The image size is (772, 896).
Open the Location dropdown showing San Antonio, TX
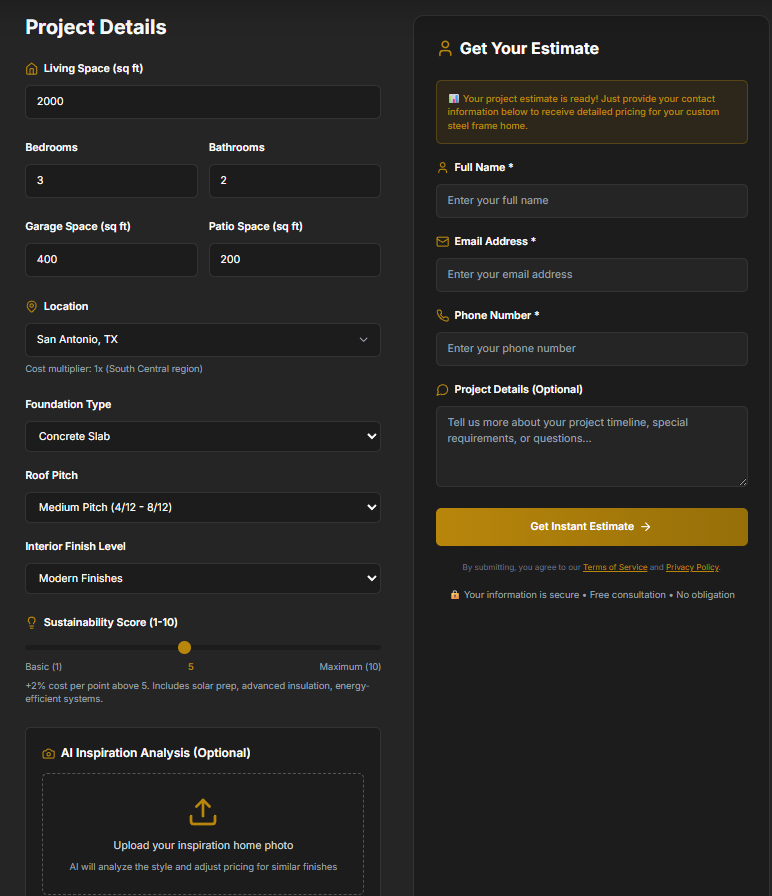point(202,340)
